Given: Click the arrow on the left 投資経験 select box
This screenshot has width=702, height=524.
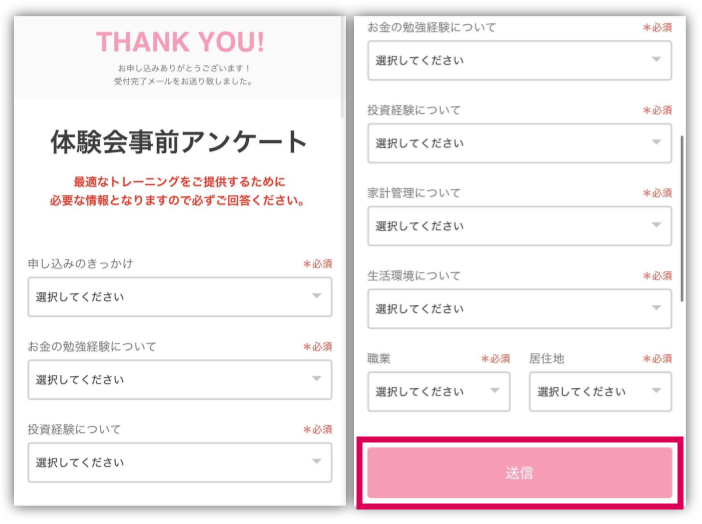Looking at the screenshot, I should coord(317,461).
